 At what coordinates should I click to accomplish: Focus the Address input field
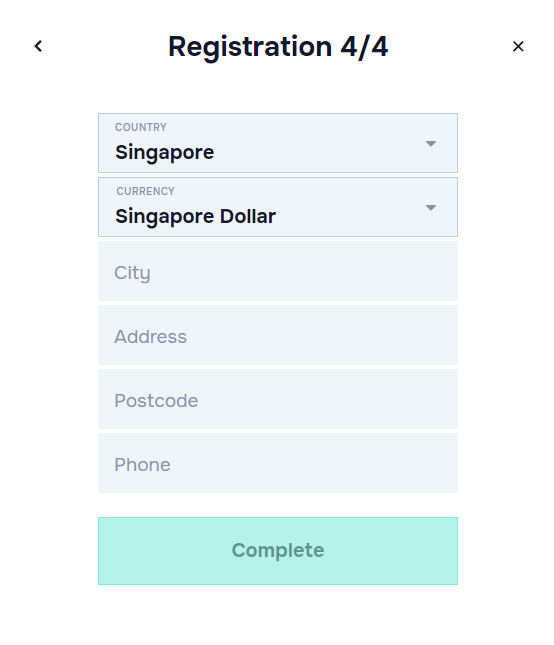(278, 335)
